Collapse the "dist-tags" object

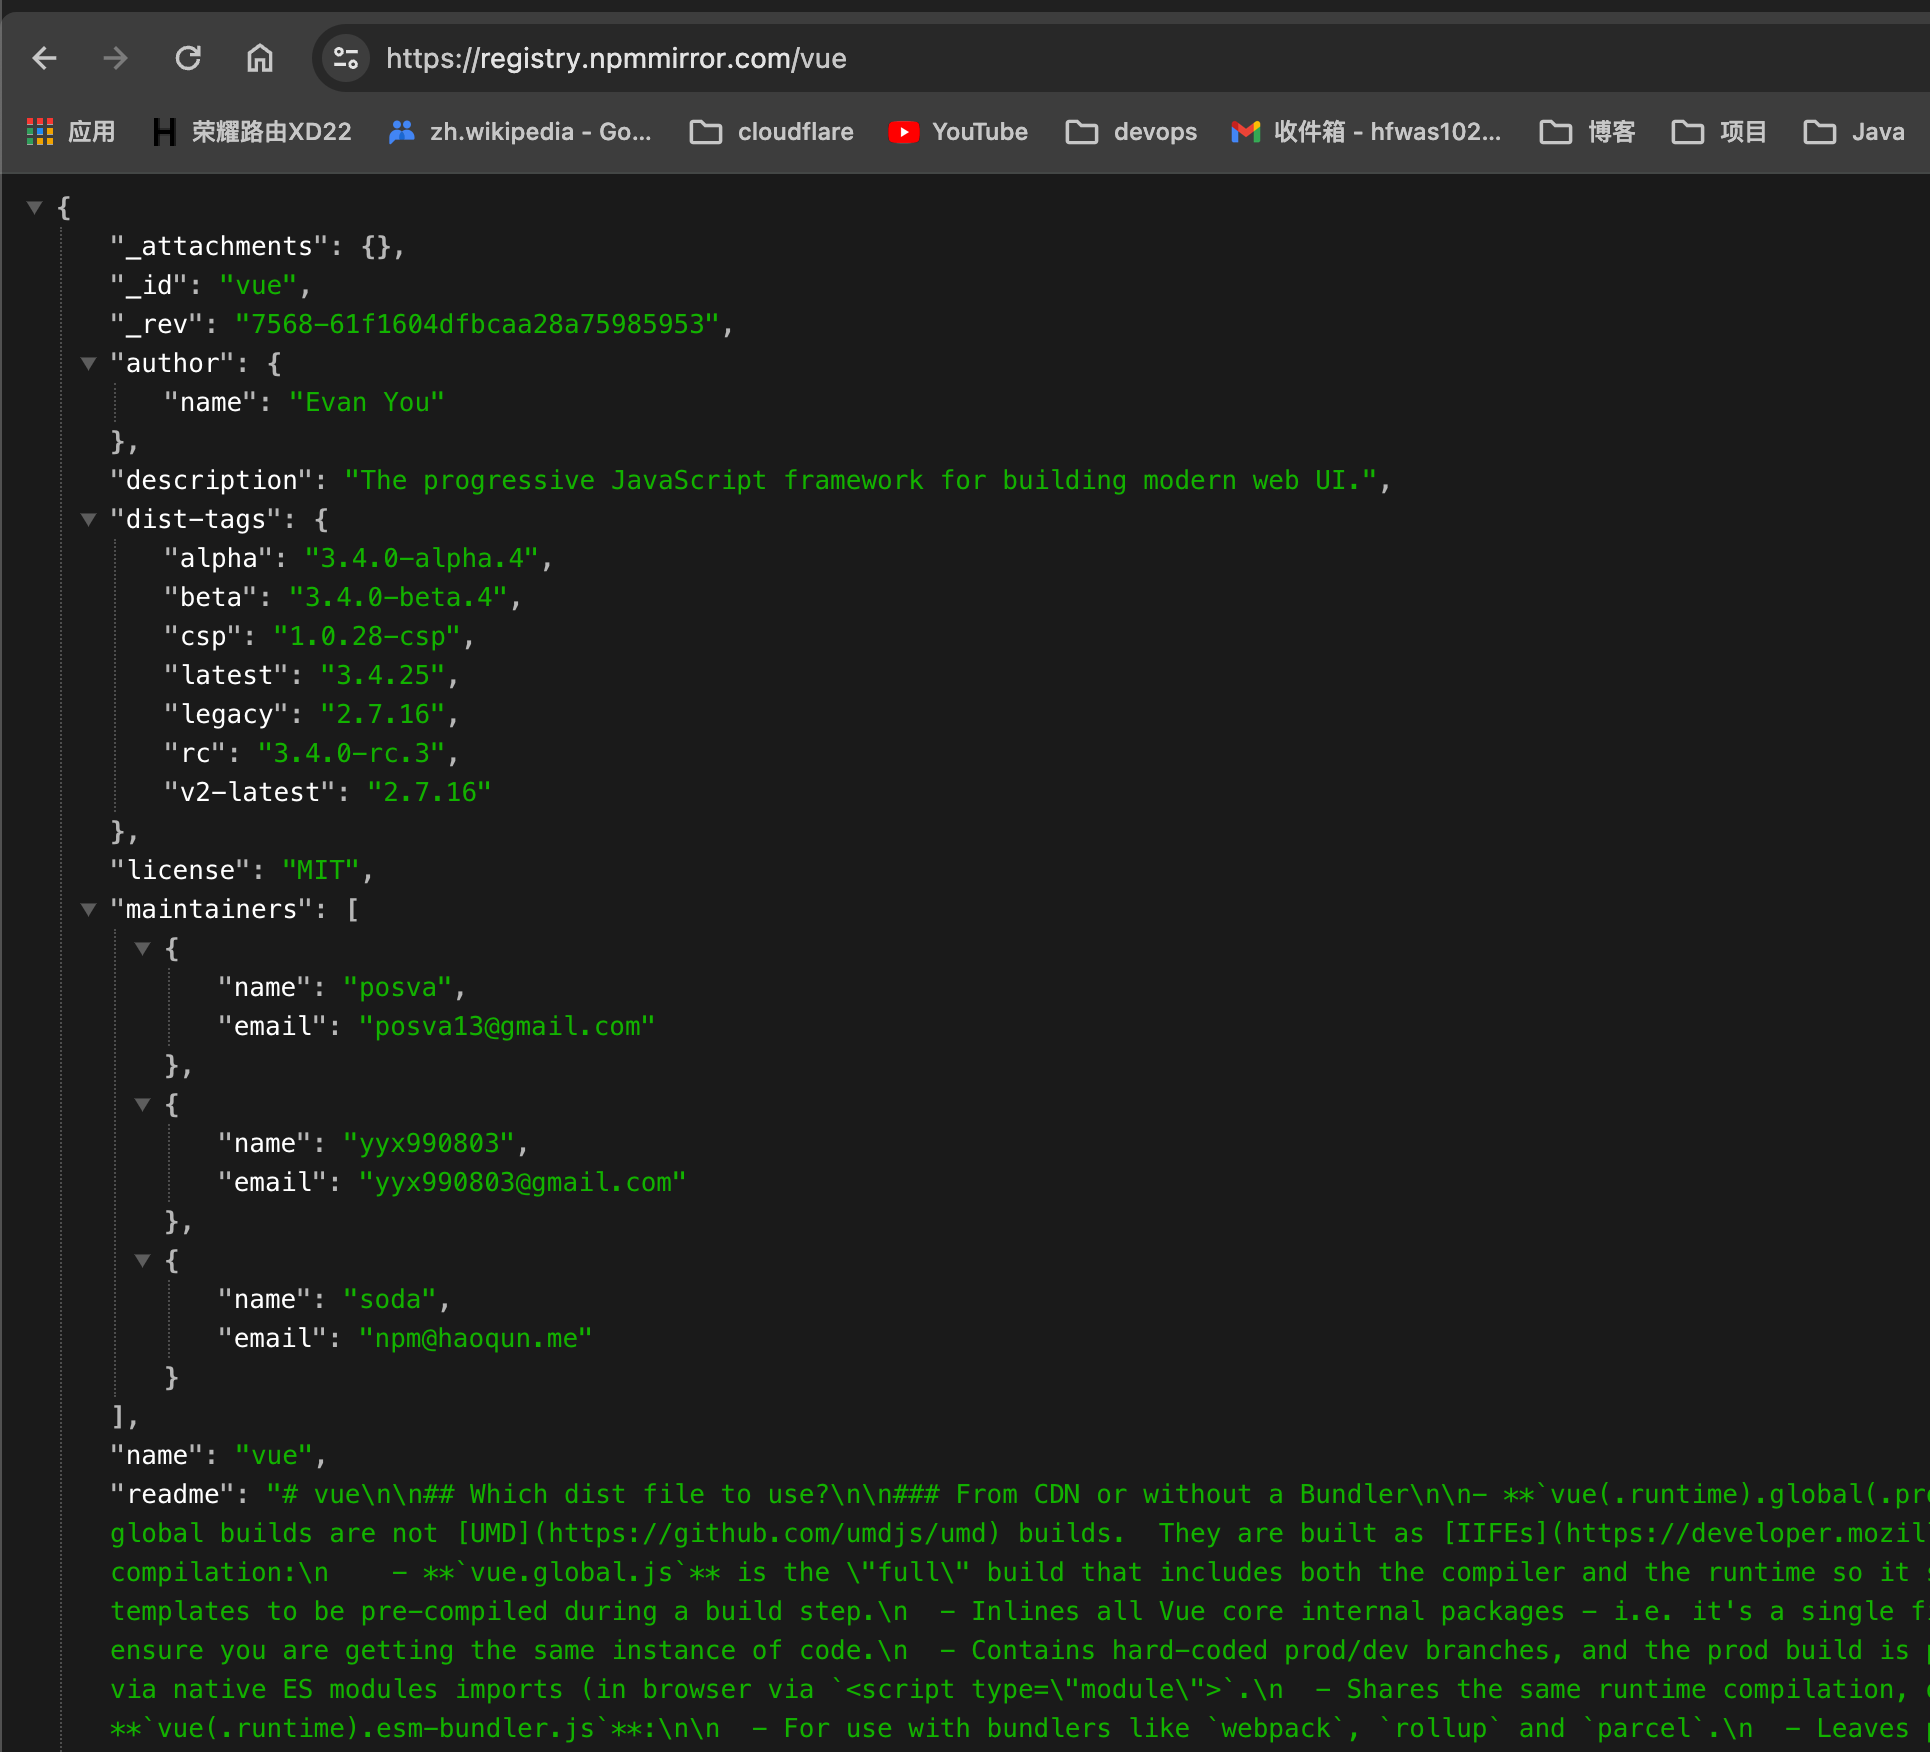pyautogui.click(x=89, y=519)
